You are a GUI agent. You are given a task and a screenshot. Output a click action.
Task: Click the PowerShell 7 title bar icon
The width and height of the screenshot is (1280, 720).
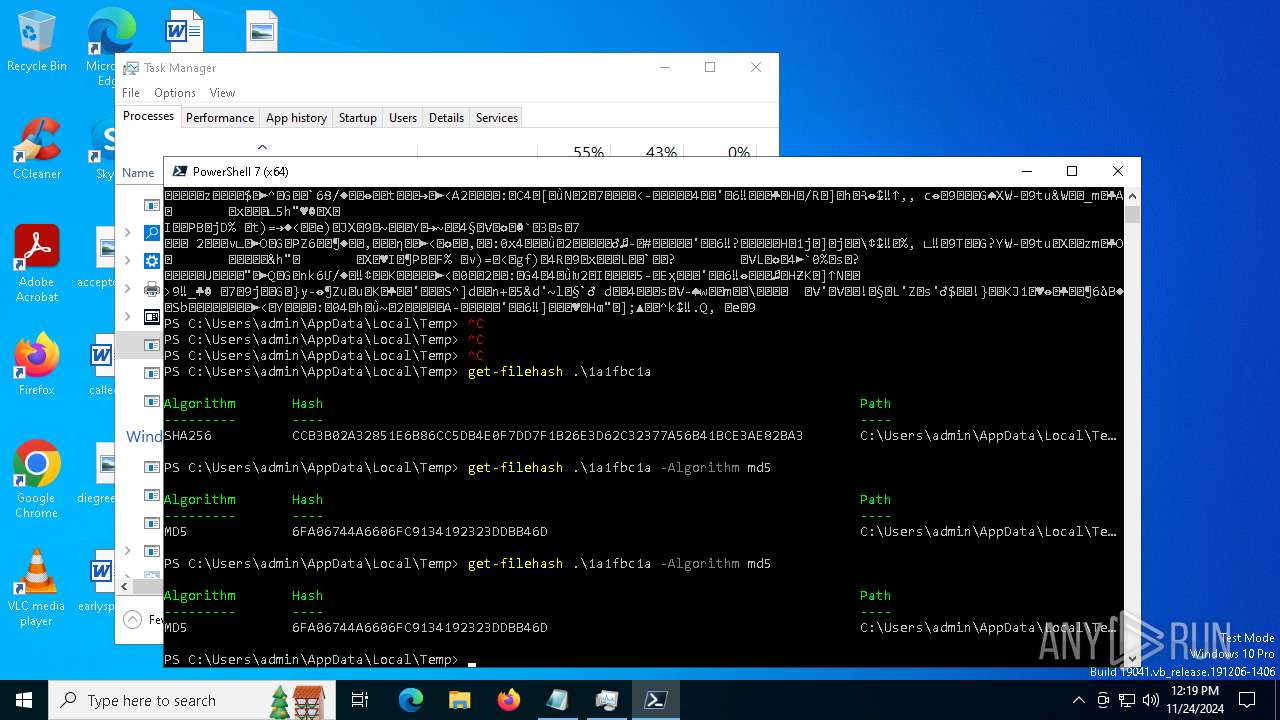click(179, 171)
